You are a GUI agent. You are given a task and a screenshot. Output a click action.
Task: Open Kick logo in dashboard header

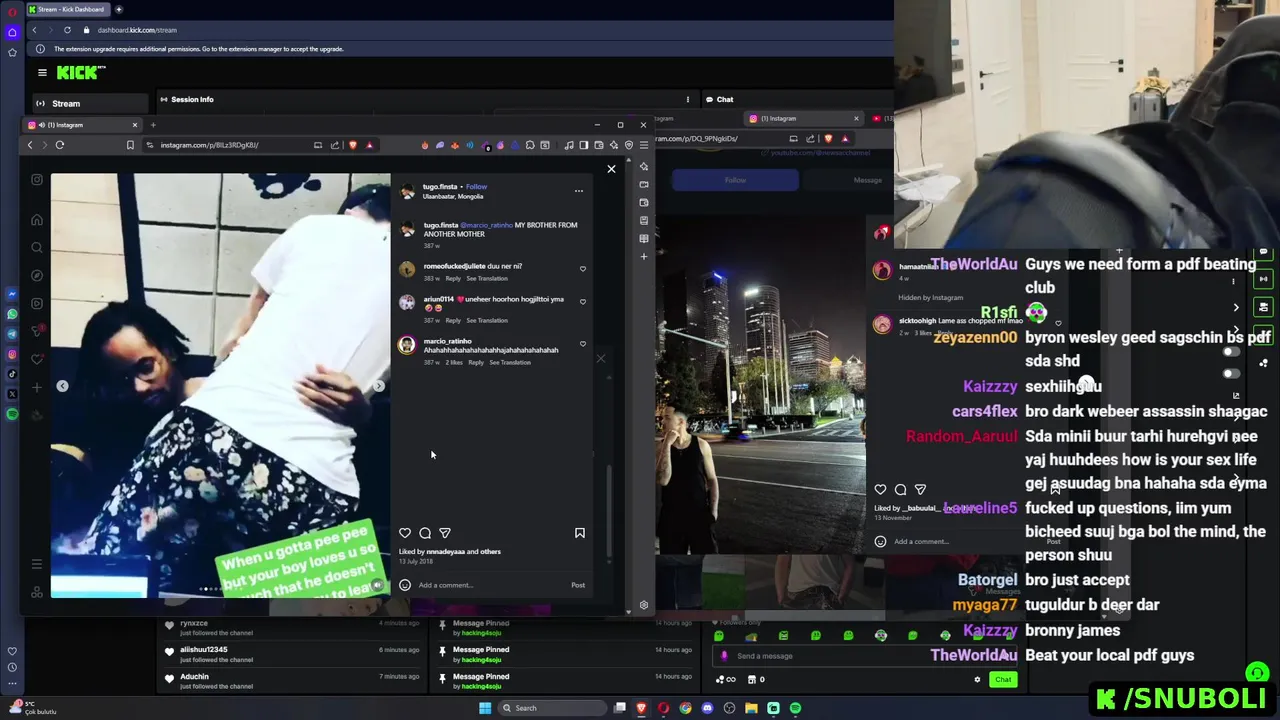click(x=80, y=72)
